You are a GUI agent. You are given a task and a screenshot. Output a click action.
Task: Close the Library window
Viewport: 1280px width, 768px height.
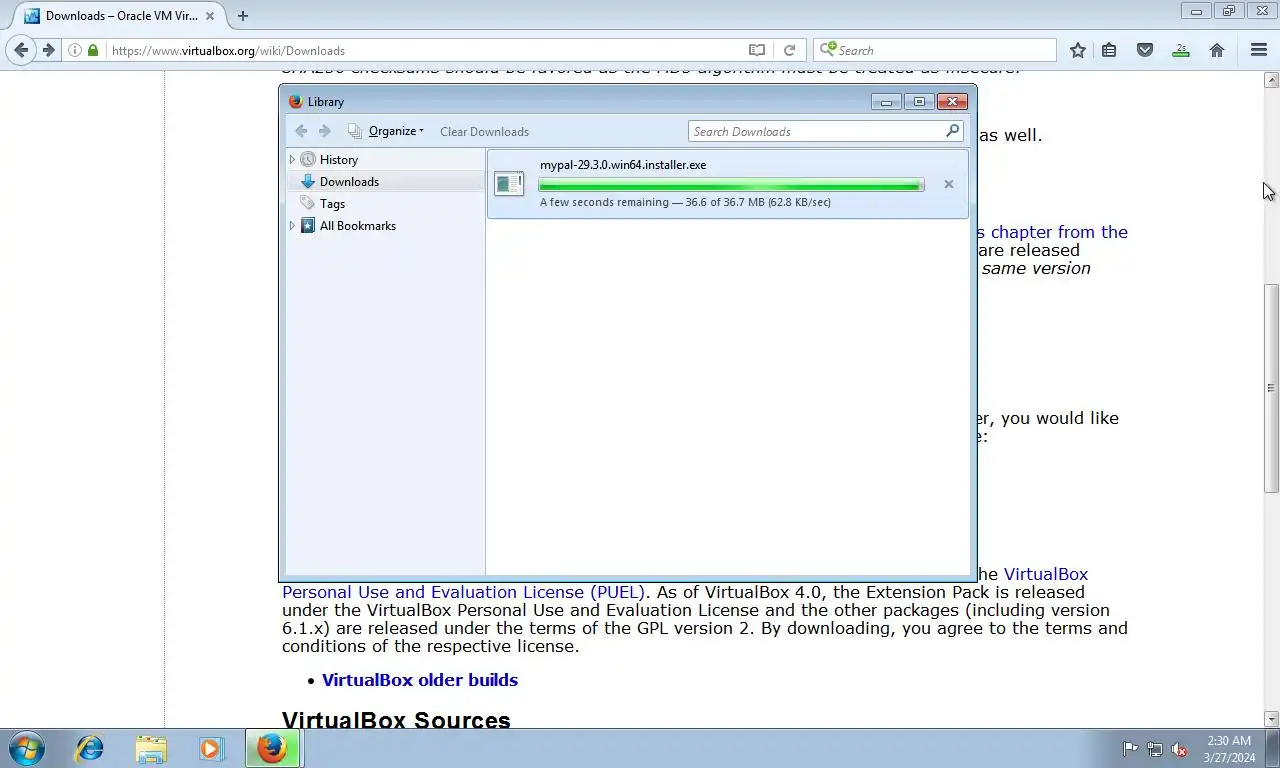click(952, 101)
